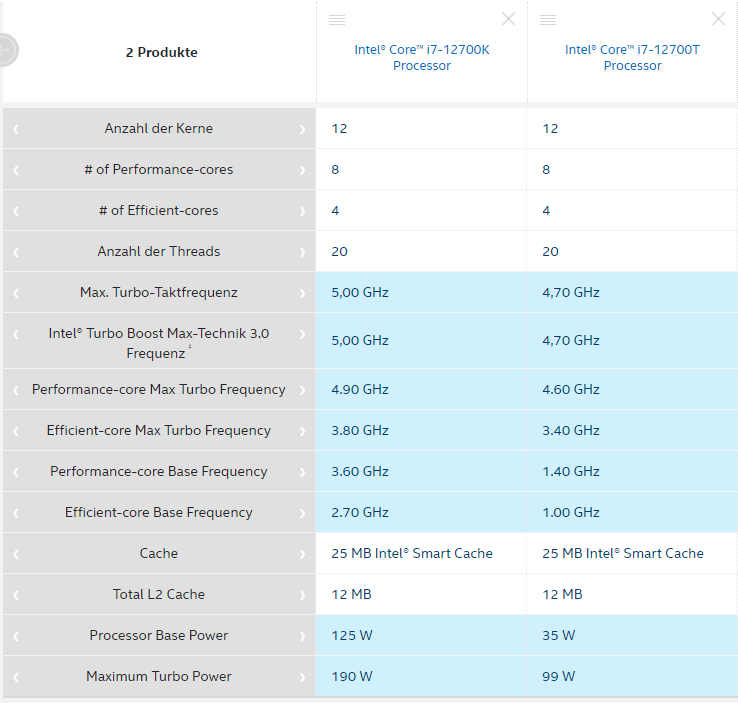Grab the i7-12700T column reorder handle
Screen dimensions: 738x703
[x=548, y=20]
